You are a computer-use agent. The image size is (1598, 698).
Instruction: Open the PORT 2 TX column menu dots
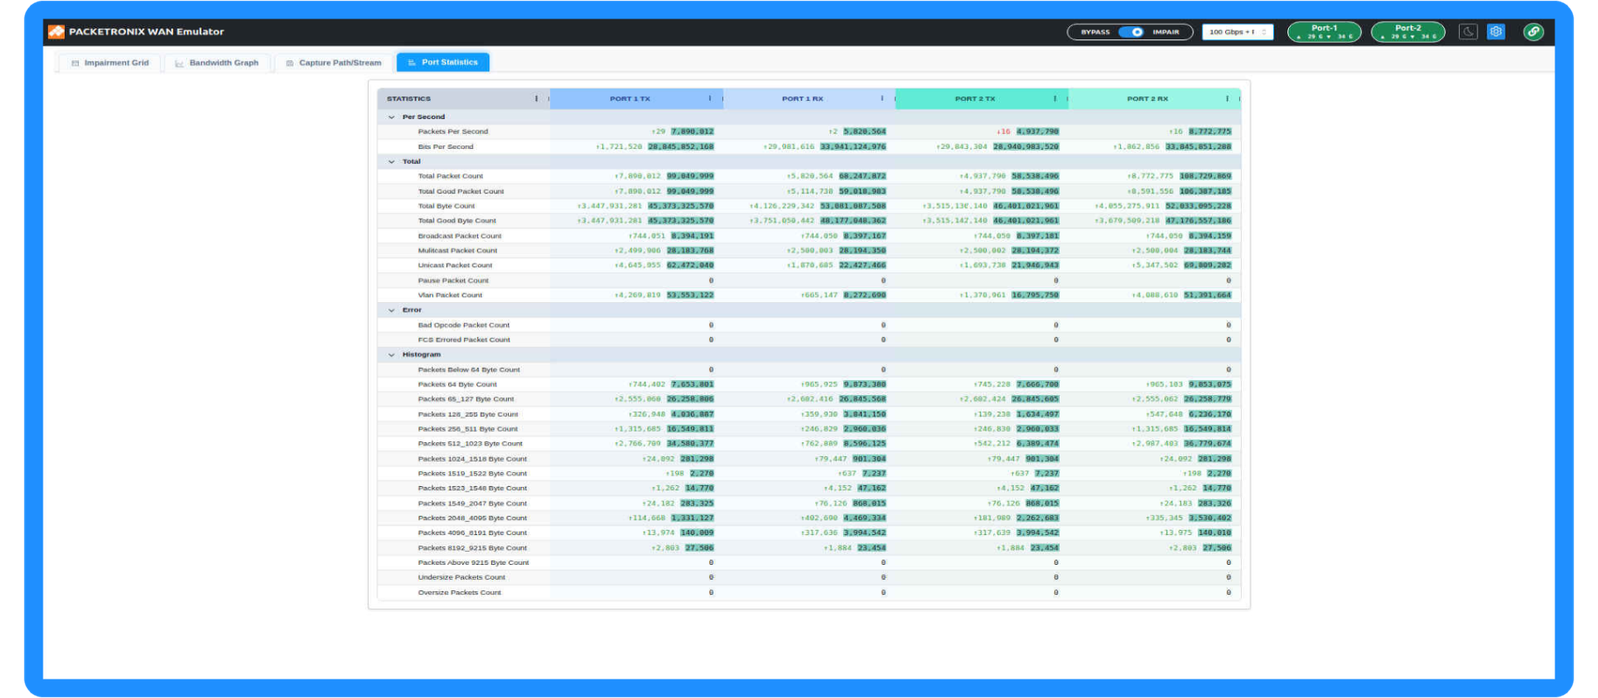1055,99
